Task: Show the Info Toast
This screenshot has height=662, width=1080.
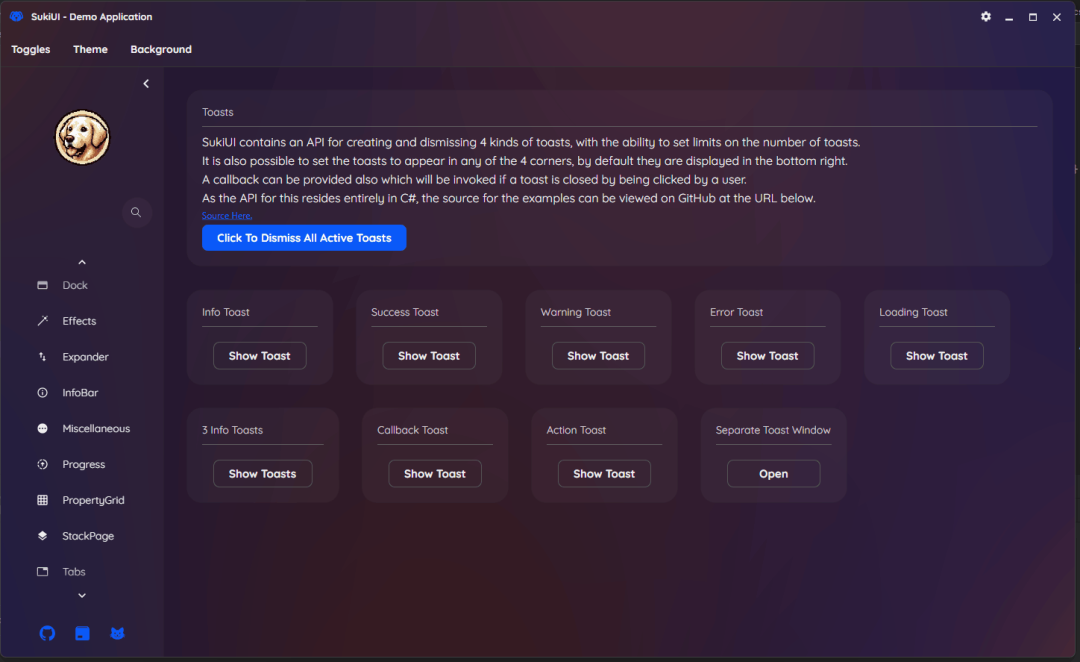Action: click(x=260, y=355)
